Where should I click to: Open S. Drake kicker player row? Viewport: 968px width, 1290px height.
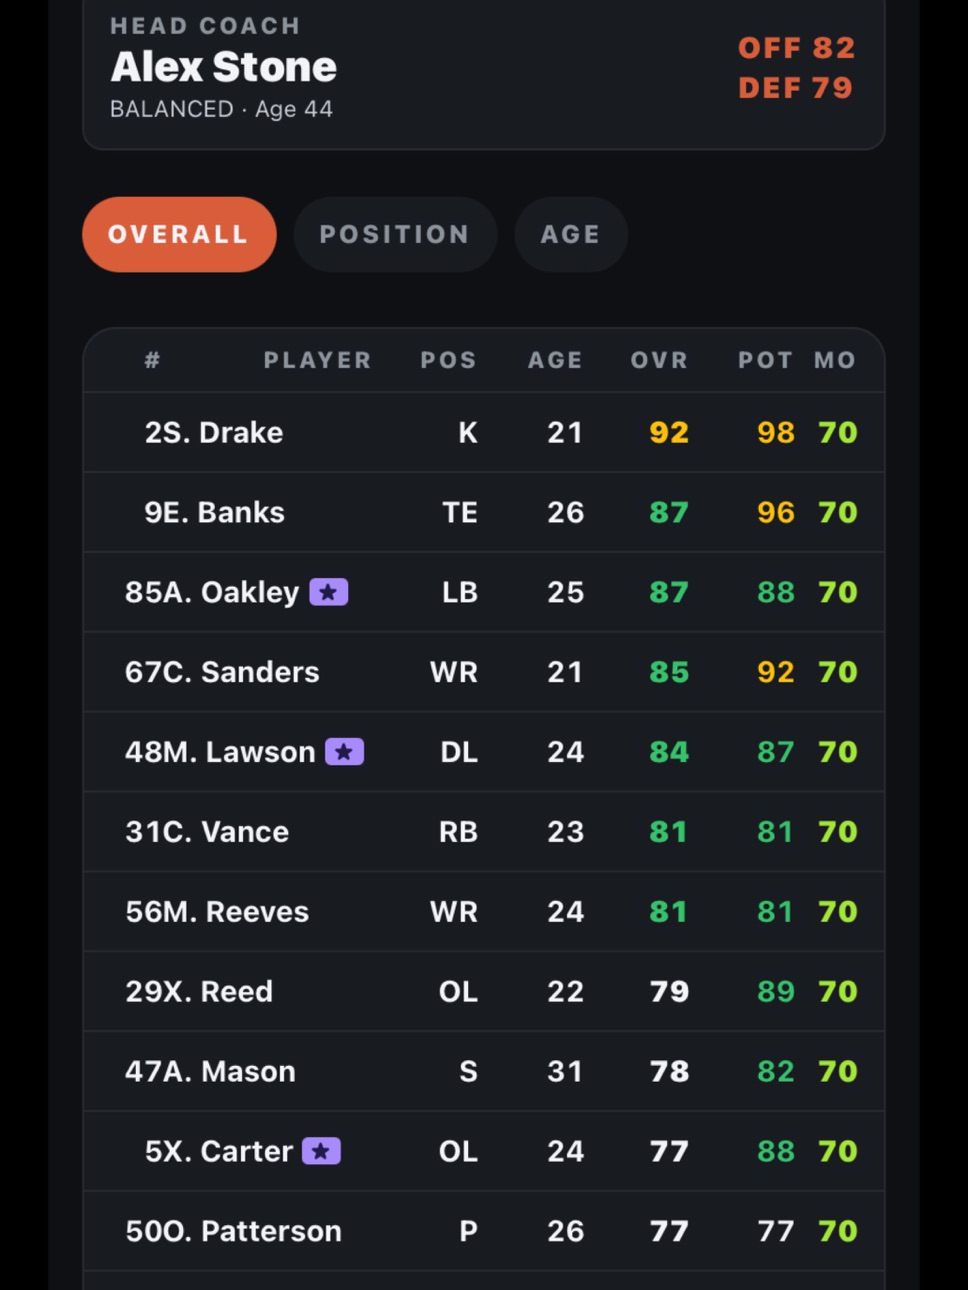point(484,432)
